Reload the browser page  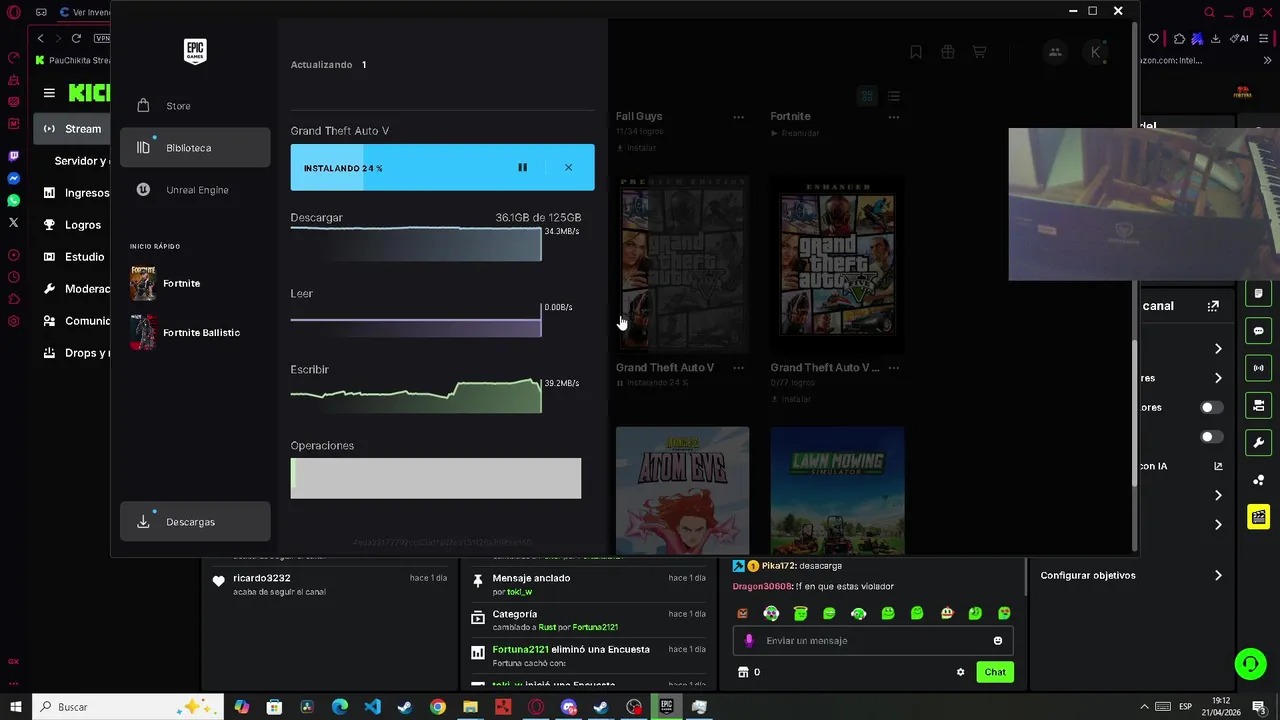pyautogui.click(x=76, y=38)
